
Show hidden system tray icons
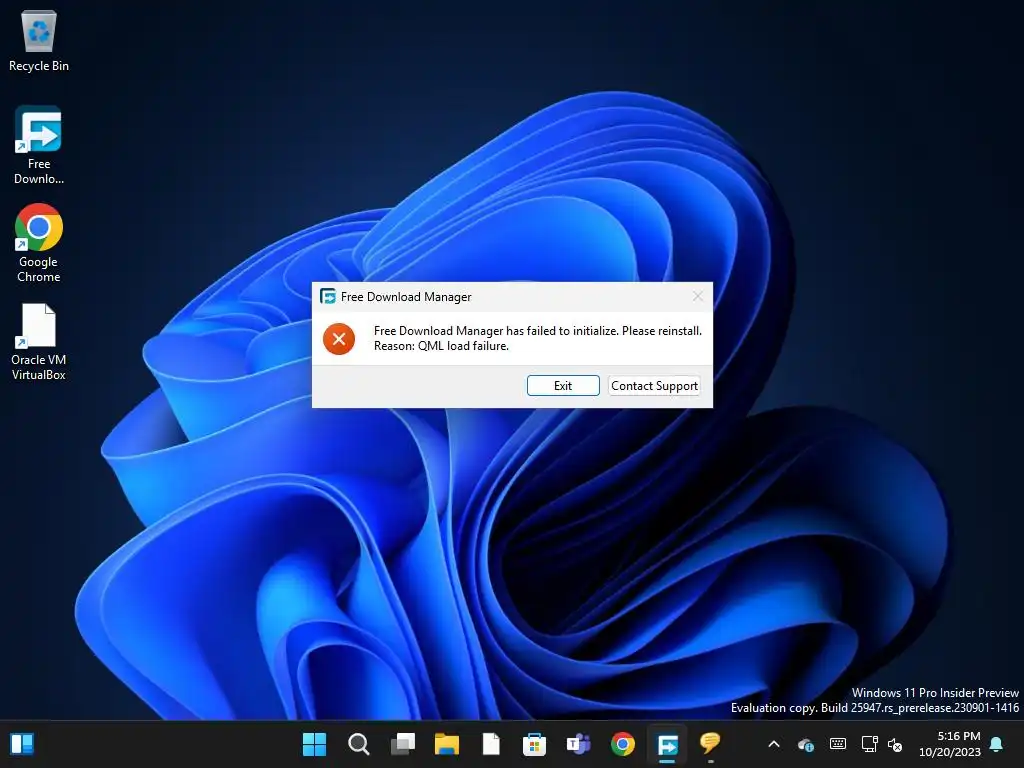774,744
